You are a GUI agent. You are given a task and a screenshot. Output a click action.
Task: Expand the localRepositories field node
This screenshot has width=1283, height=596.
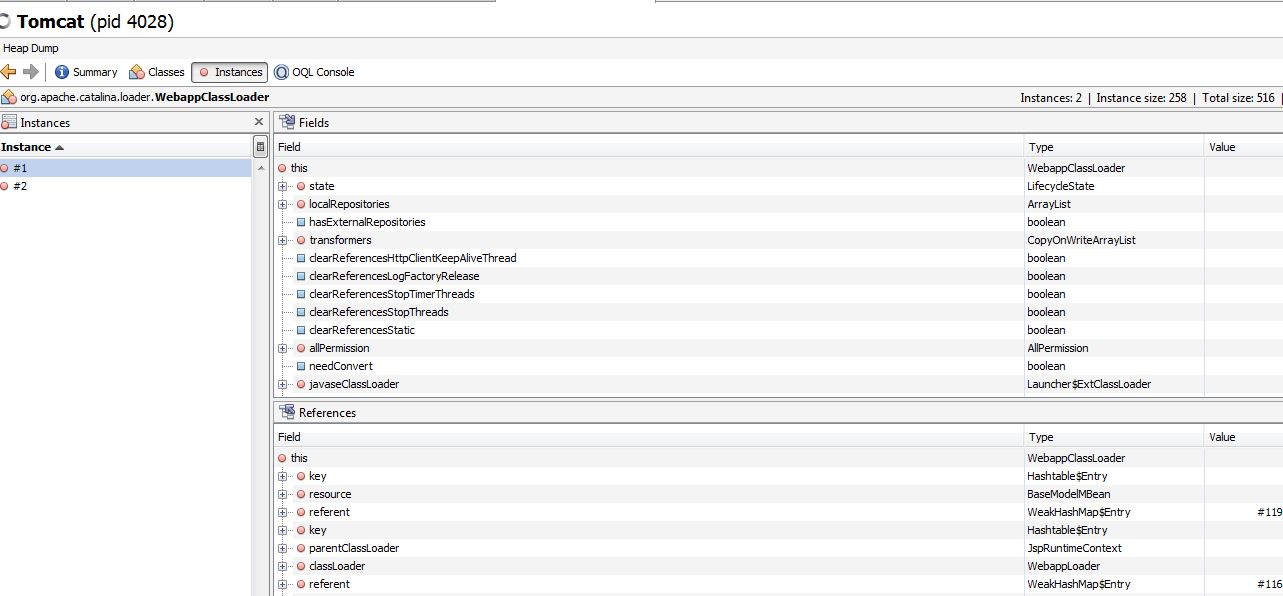tap(283, 205)
